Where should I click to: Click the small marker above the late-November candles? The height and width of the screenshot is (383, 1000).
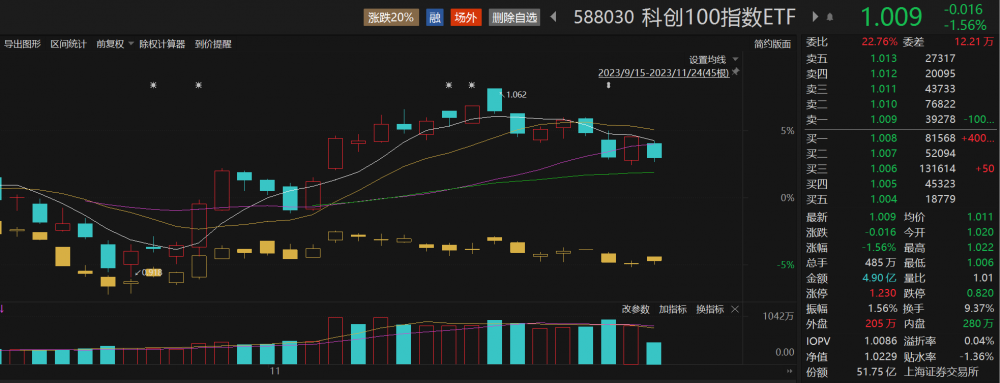608,85
